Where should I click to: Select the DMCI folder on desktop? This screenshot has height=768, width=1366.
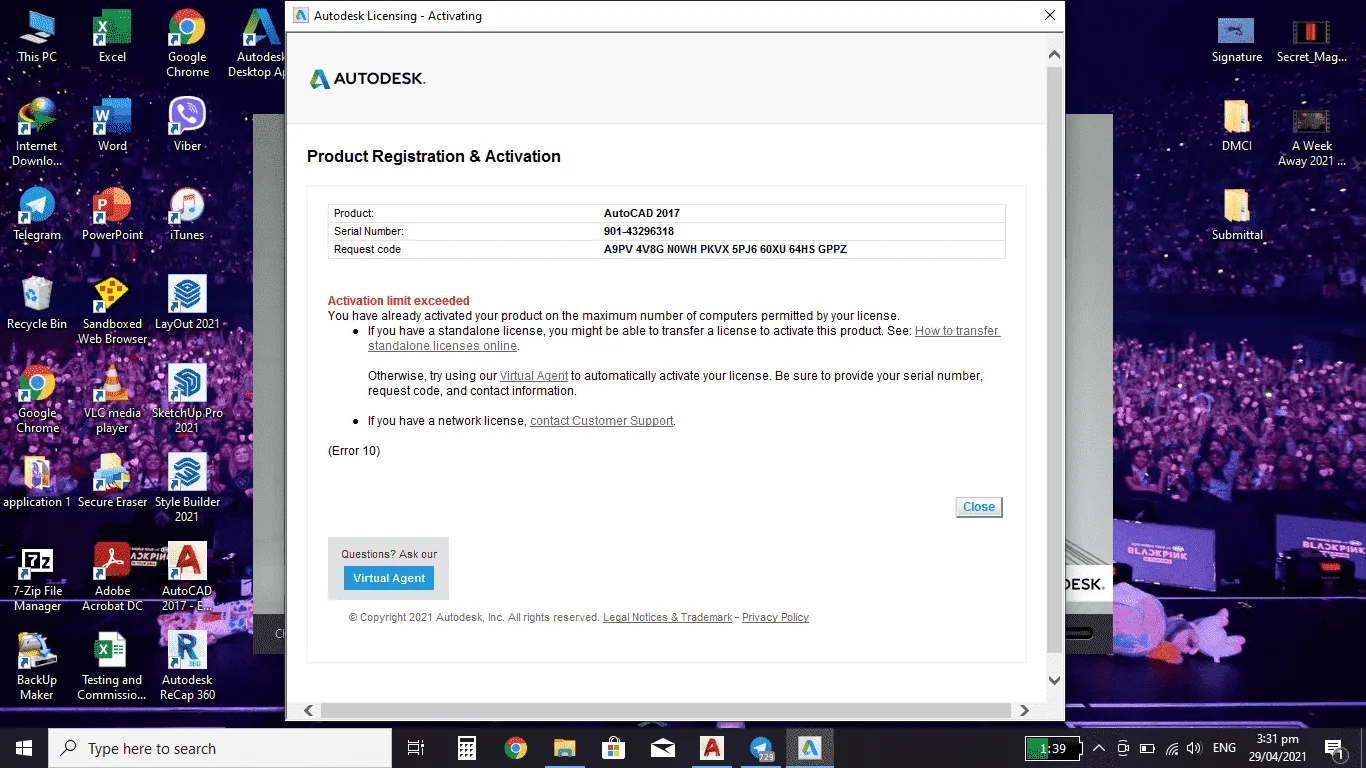pyautogui.click(x=1237, y=125)
